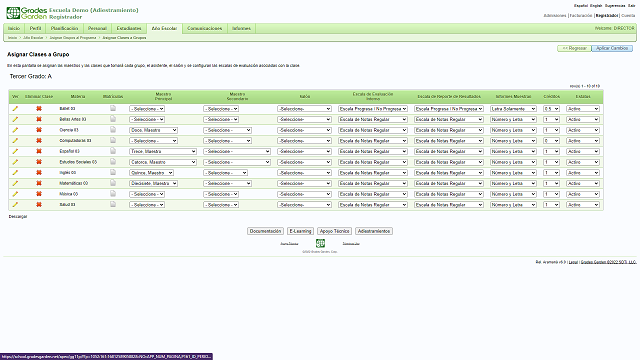Open the Documentación button

pyautogui.click(x=265, y=231)
